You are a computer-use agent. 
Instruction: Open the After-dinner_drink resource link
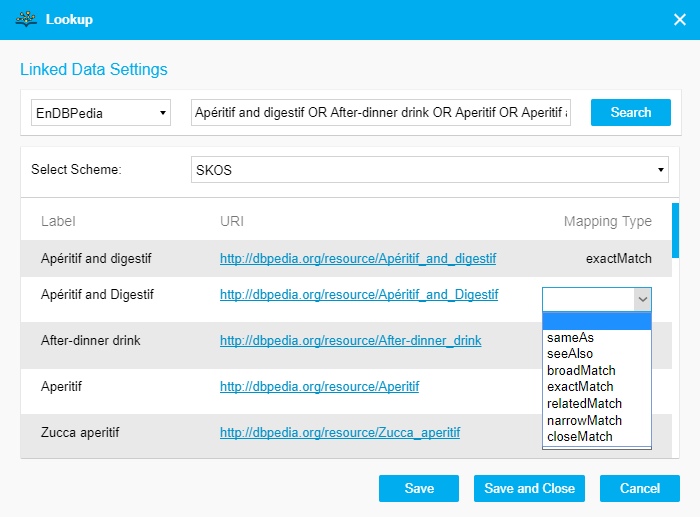[350, 341]
